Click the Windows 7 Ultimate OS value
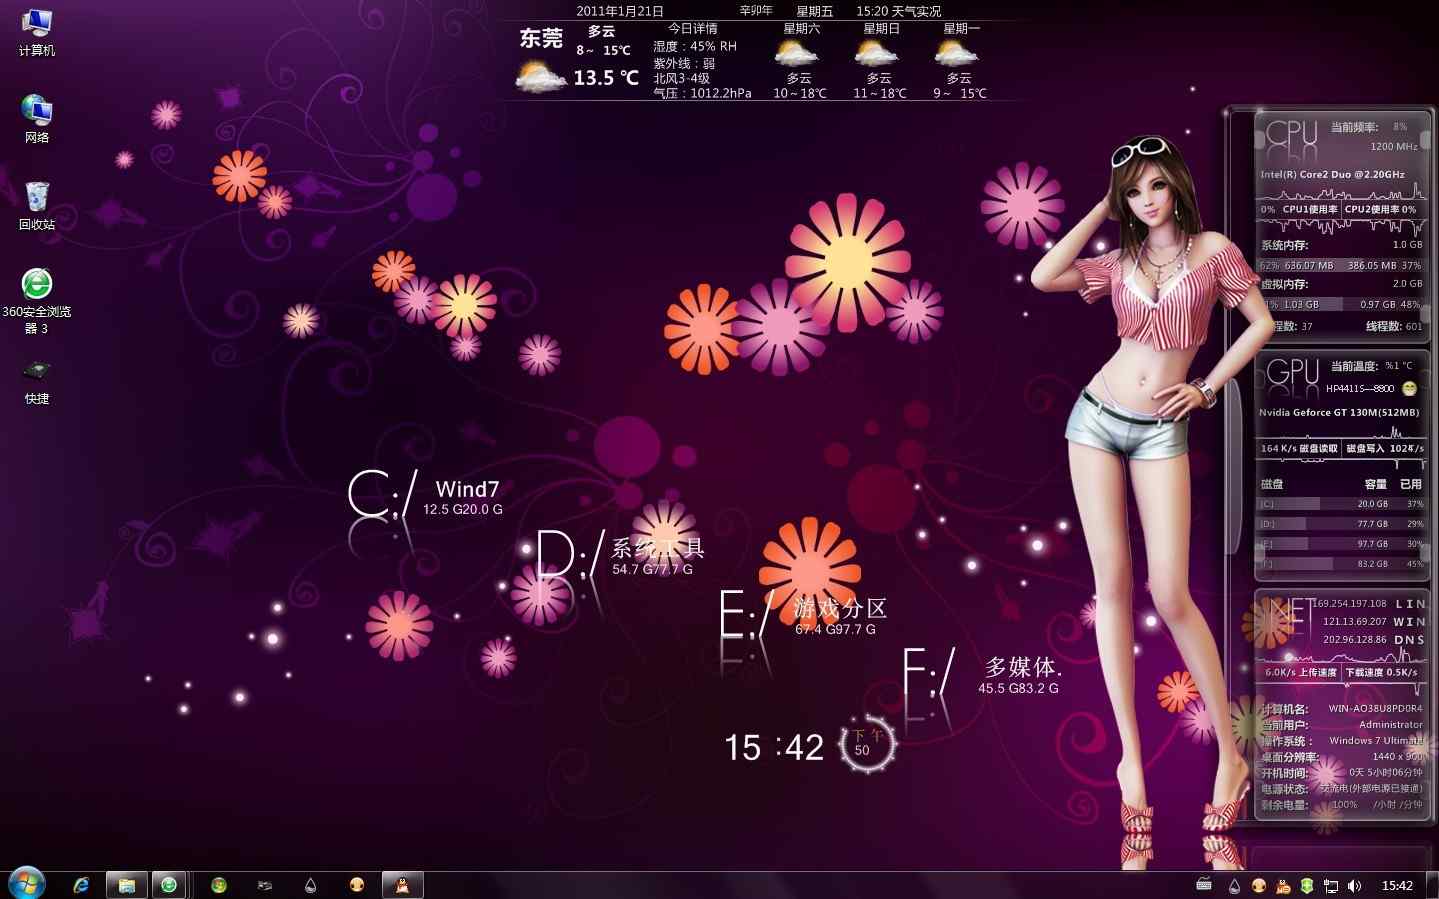The image size is (1439, 899). (1376, 740)
